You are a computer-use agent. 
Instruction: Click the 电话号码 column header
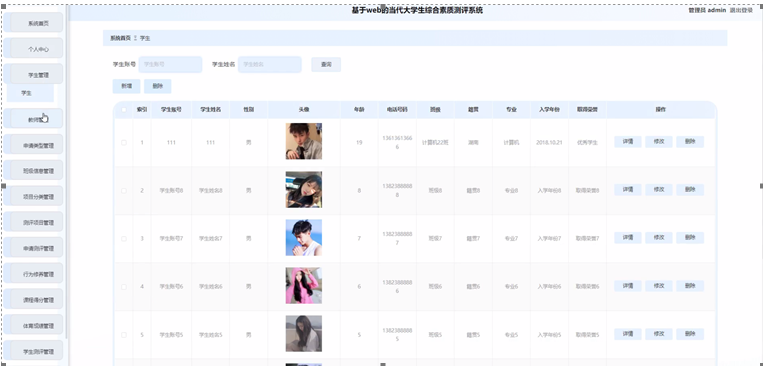coord(398,110)
